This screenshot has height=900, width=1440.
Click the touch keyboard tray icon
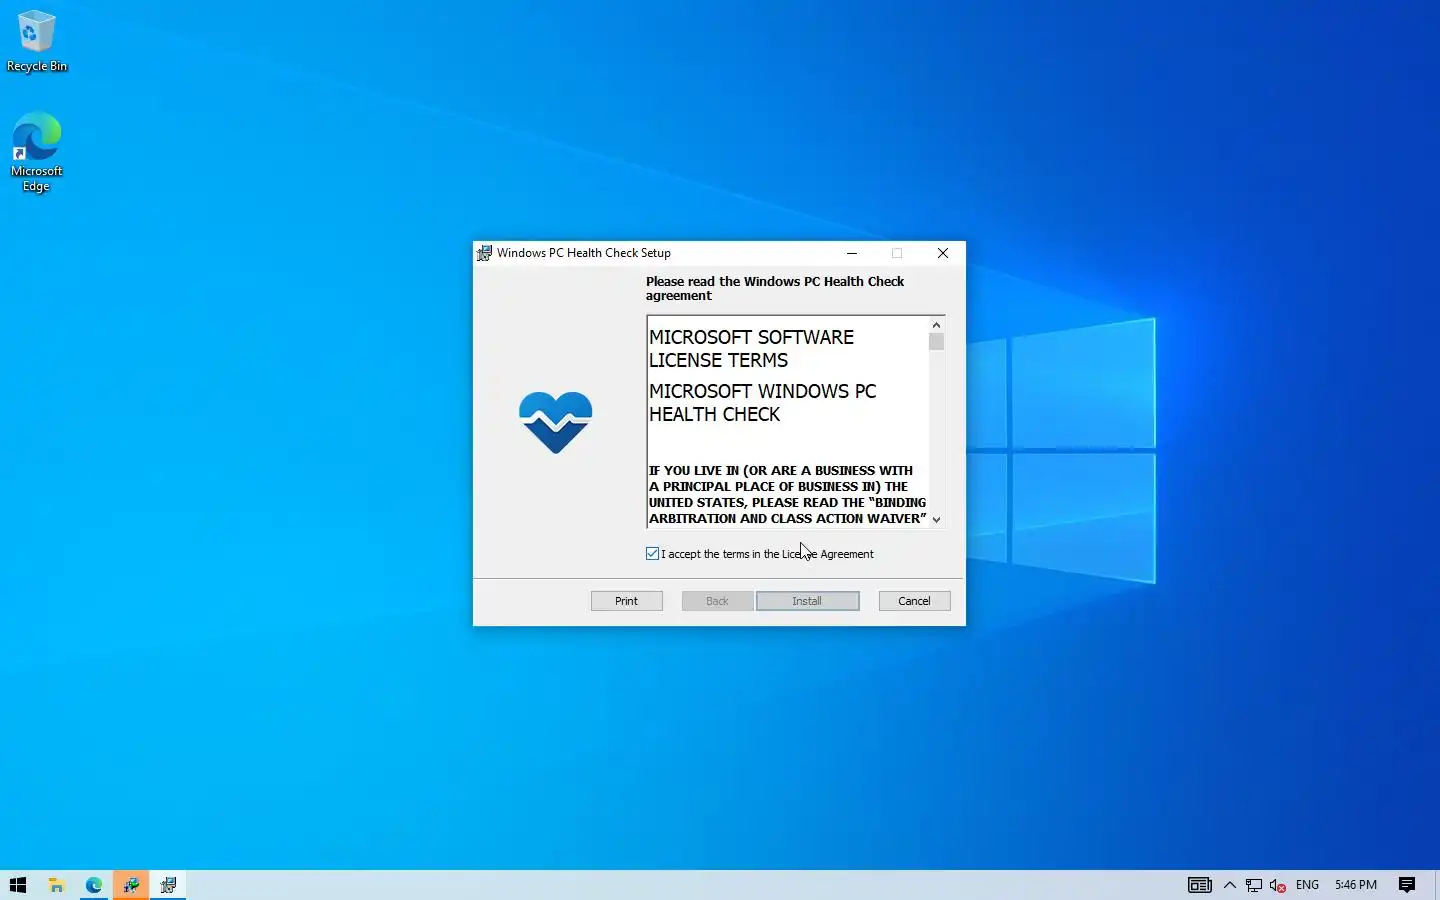click(1200, 885)
